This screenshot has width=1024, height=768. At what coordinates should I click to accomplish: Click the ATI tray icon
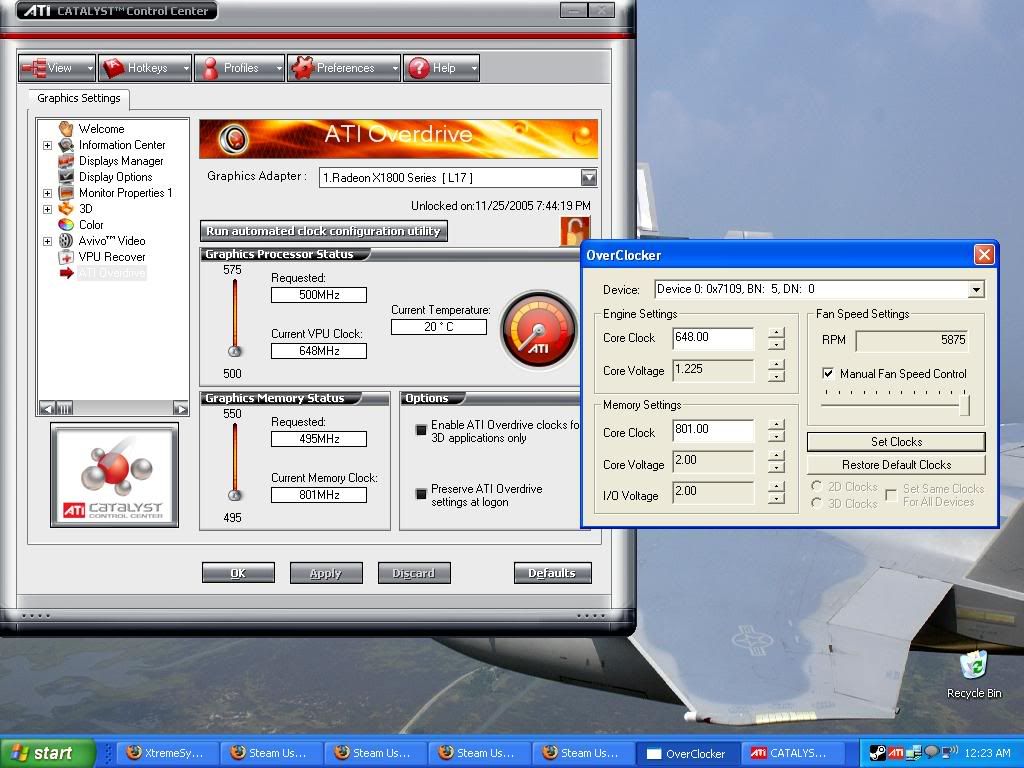(896, 753)
